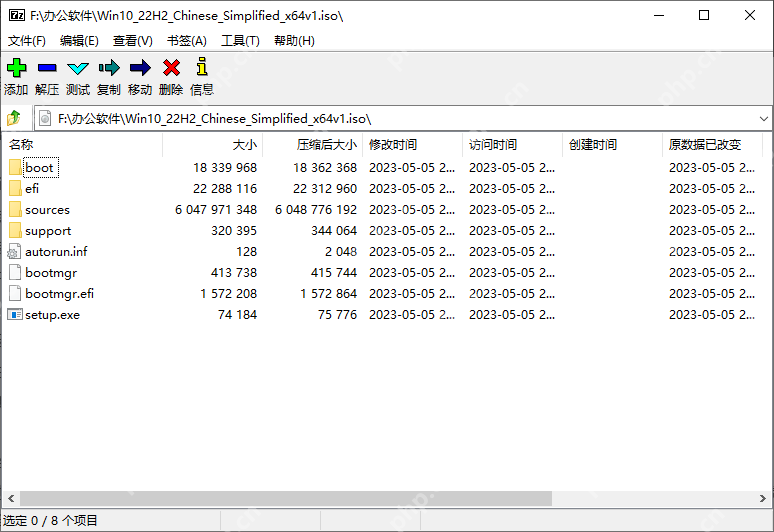Open the 查看(V) View menu
This screenshot has height=532, width=774.
[x=132, y=40]
